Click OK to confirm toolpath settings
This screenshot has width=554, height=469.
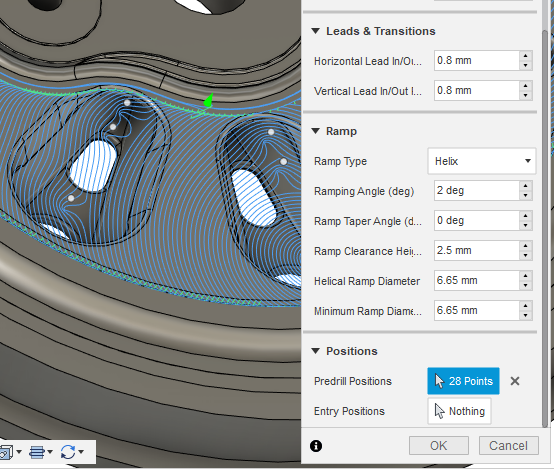(x=439, y=446)
